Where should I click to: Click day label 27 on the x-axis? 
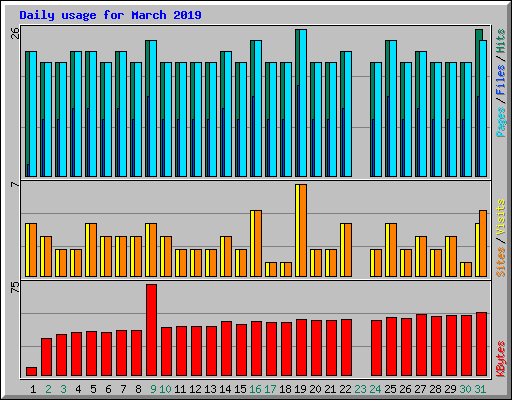tap(420, 389)
